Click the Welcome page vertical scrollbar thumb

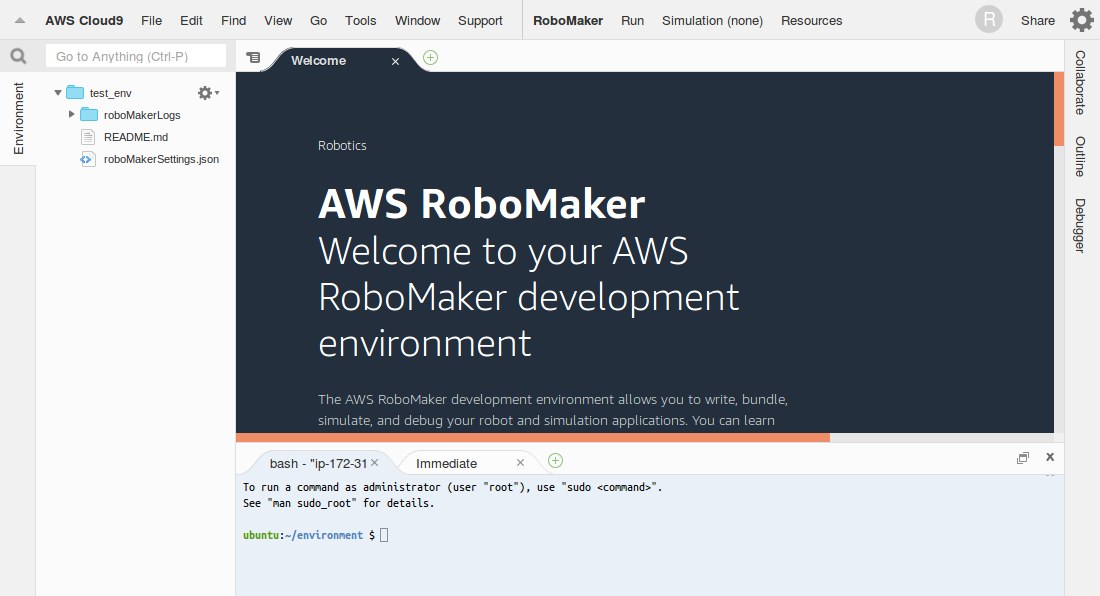[x=1059, y=109]
